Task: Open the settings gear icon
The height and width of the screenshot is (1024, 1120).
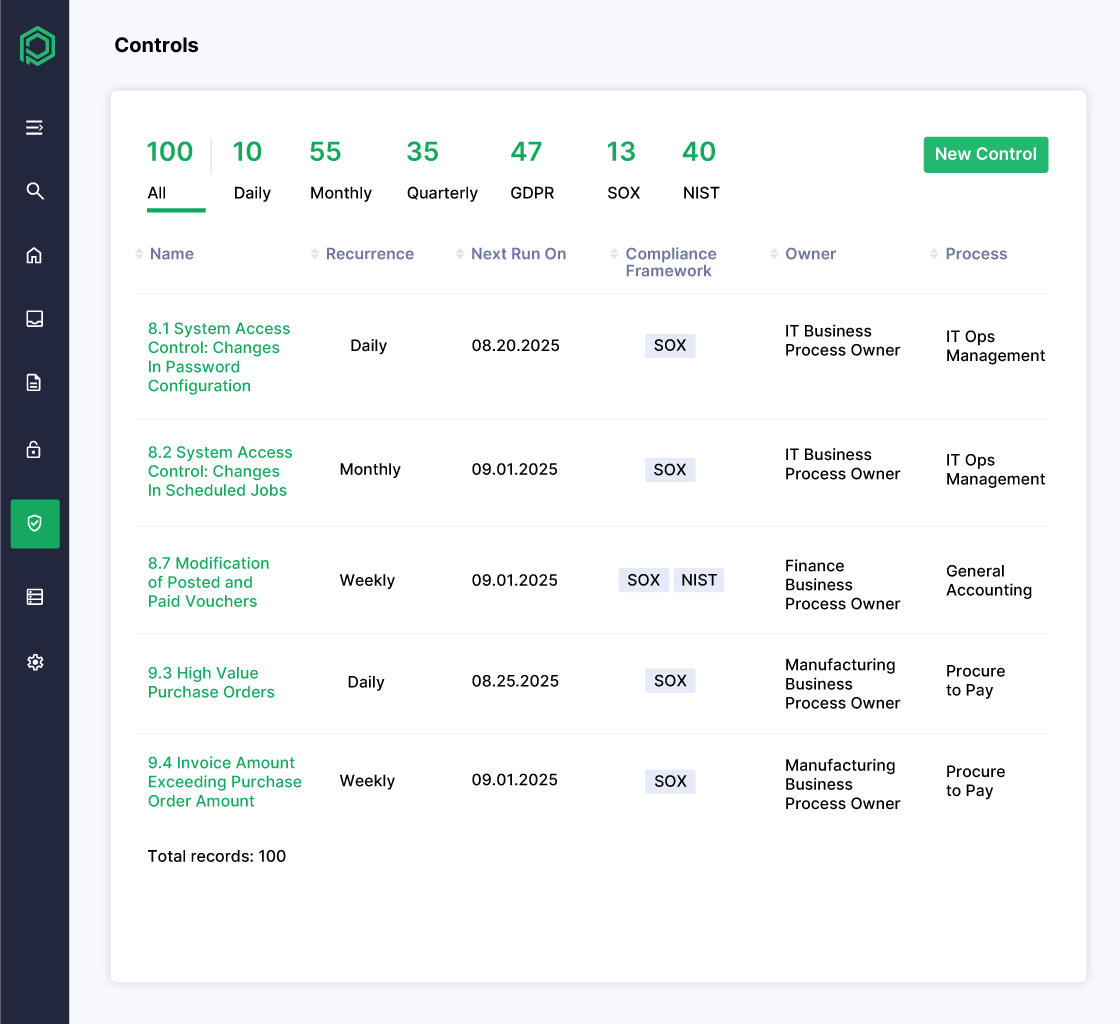Action: 35,661
